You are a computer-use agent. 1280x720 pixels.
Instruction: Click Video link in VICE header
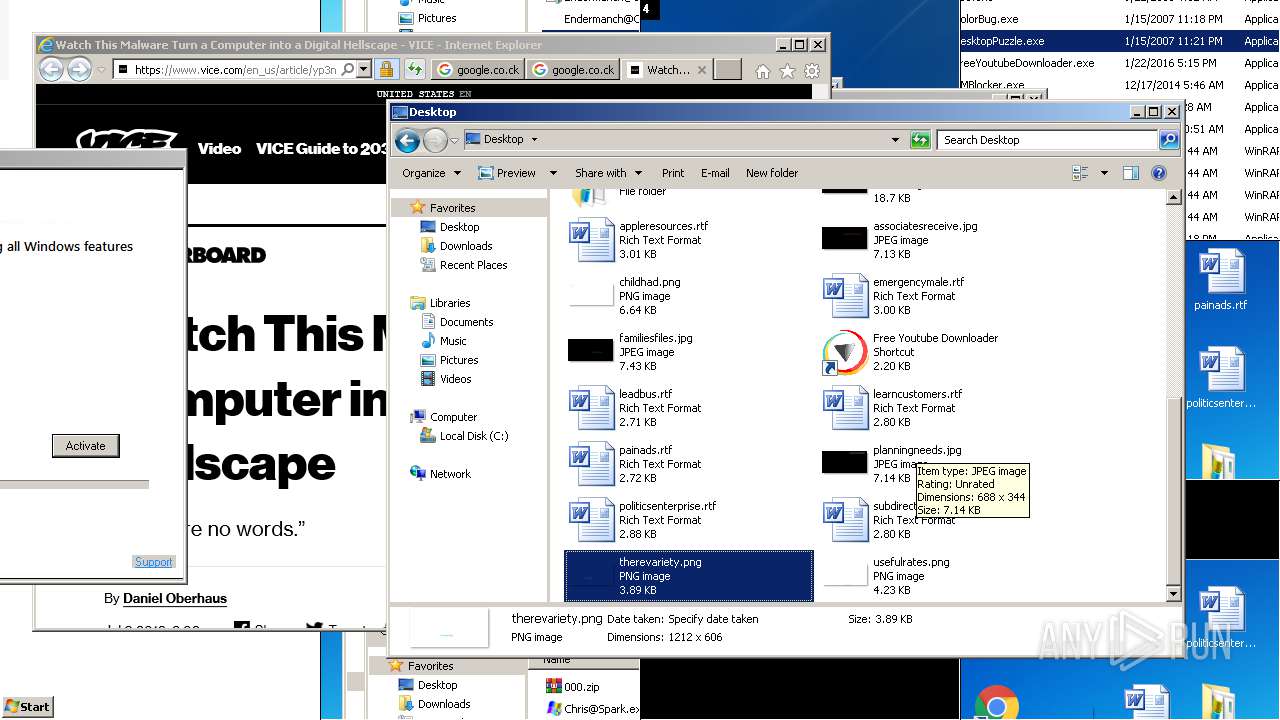click(x=219, y=148)
